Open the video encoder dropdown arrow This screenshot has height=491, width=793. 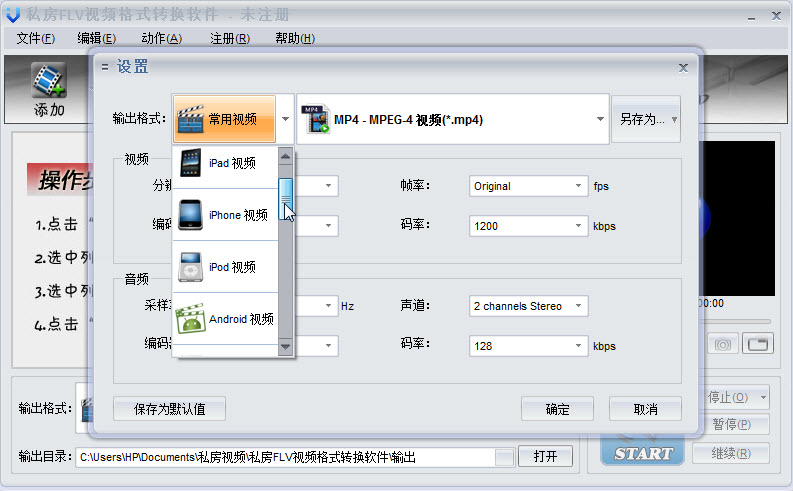[x=328, y=226]
